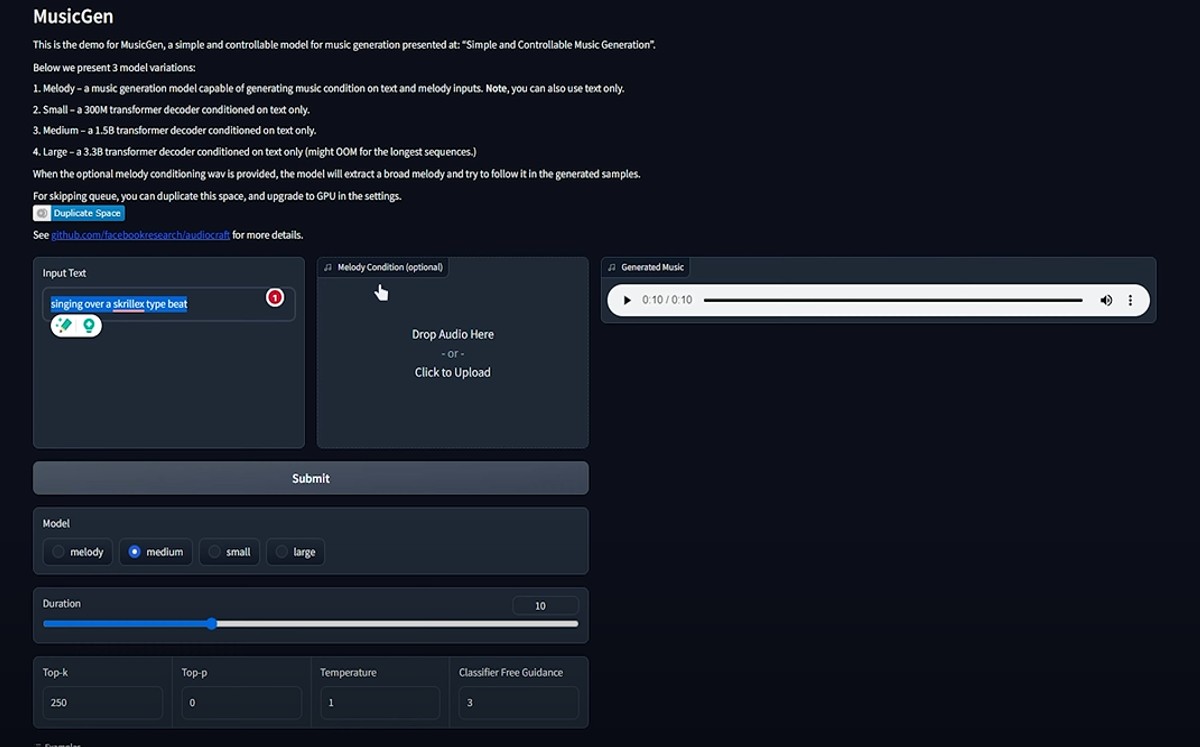Click the 'Drop Audio Here' text
The height and width of the screenshot is (747, 1200).
point(453,334)
